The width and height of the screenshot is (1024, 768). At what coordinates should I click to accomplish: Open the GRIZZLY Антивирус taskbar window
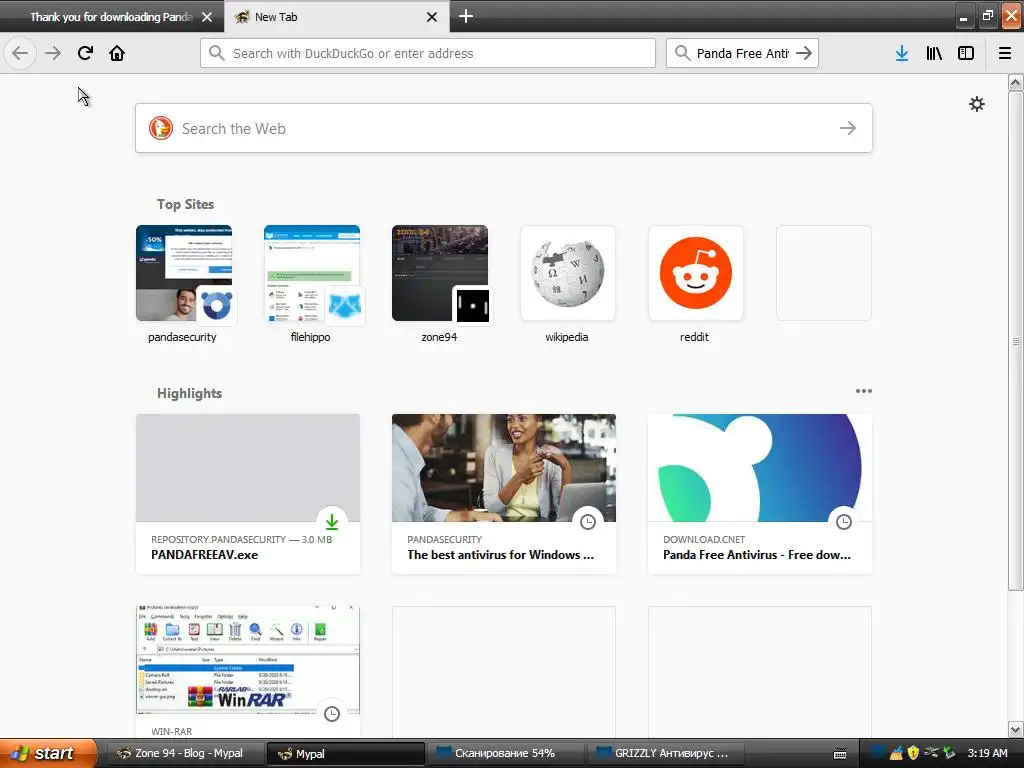(666, 753)
